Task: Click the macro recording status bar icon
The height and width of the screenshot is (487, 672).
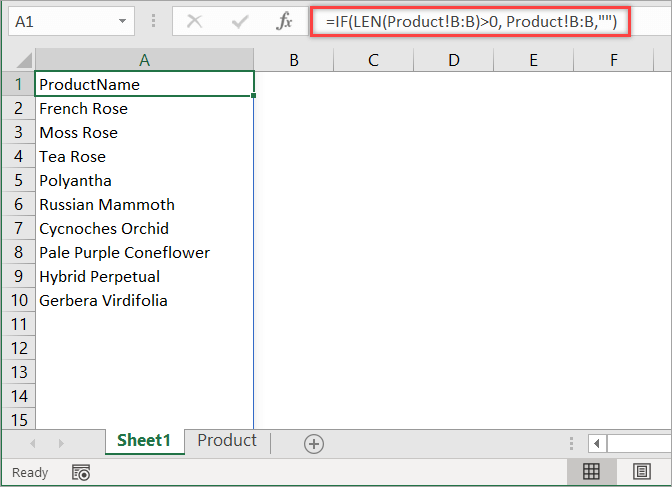Action: (x=81, y=472)
